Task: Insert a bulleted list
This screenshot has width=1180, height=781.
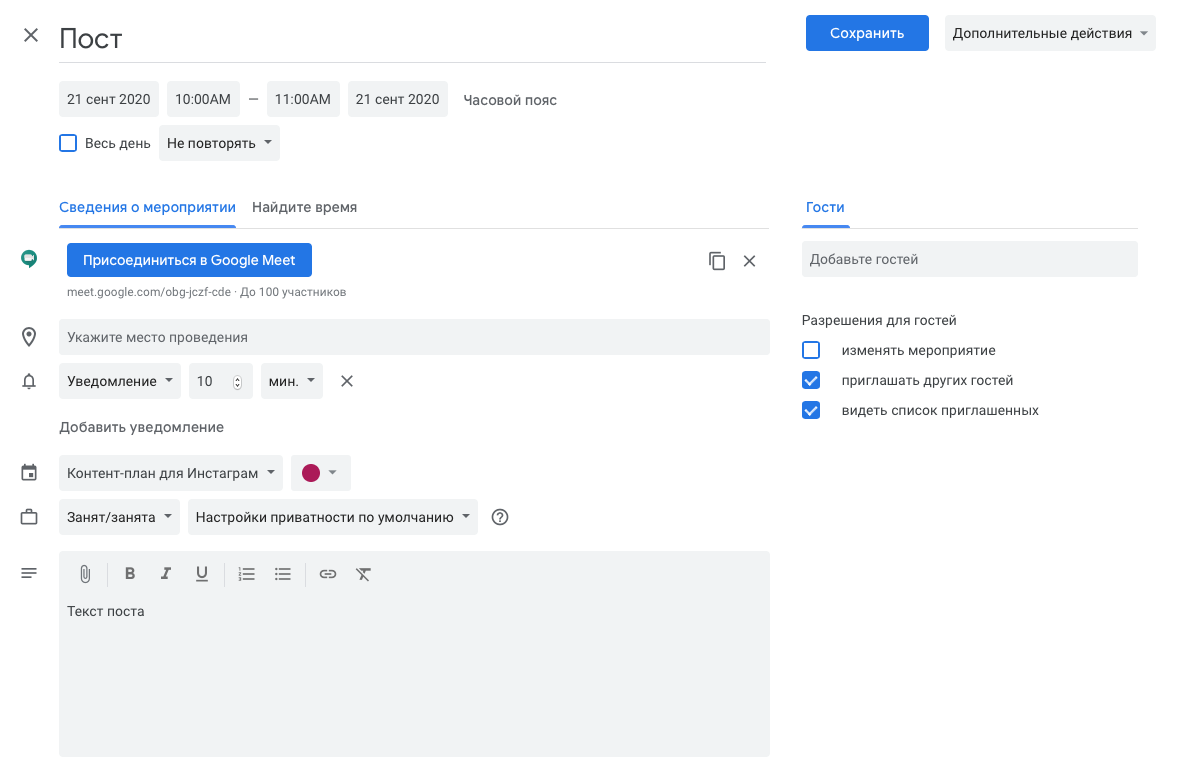Action: (x=283, y=574)
